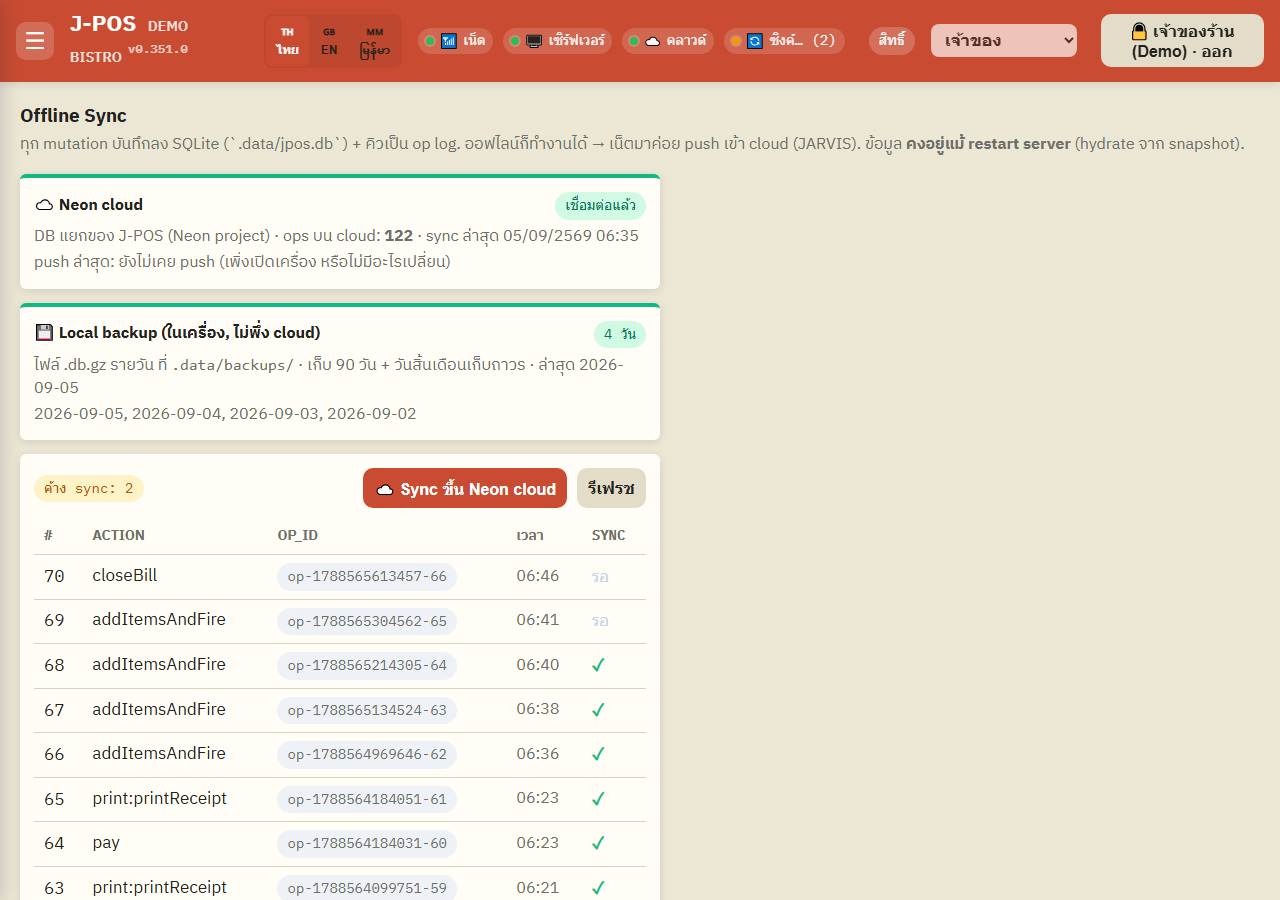Viewport: 1280px width, 900px height.
Task: Click the network status indicator เน็ต
Action: click(455, 41)
